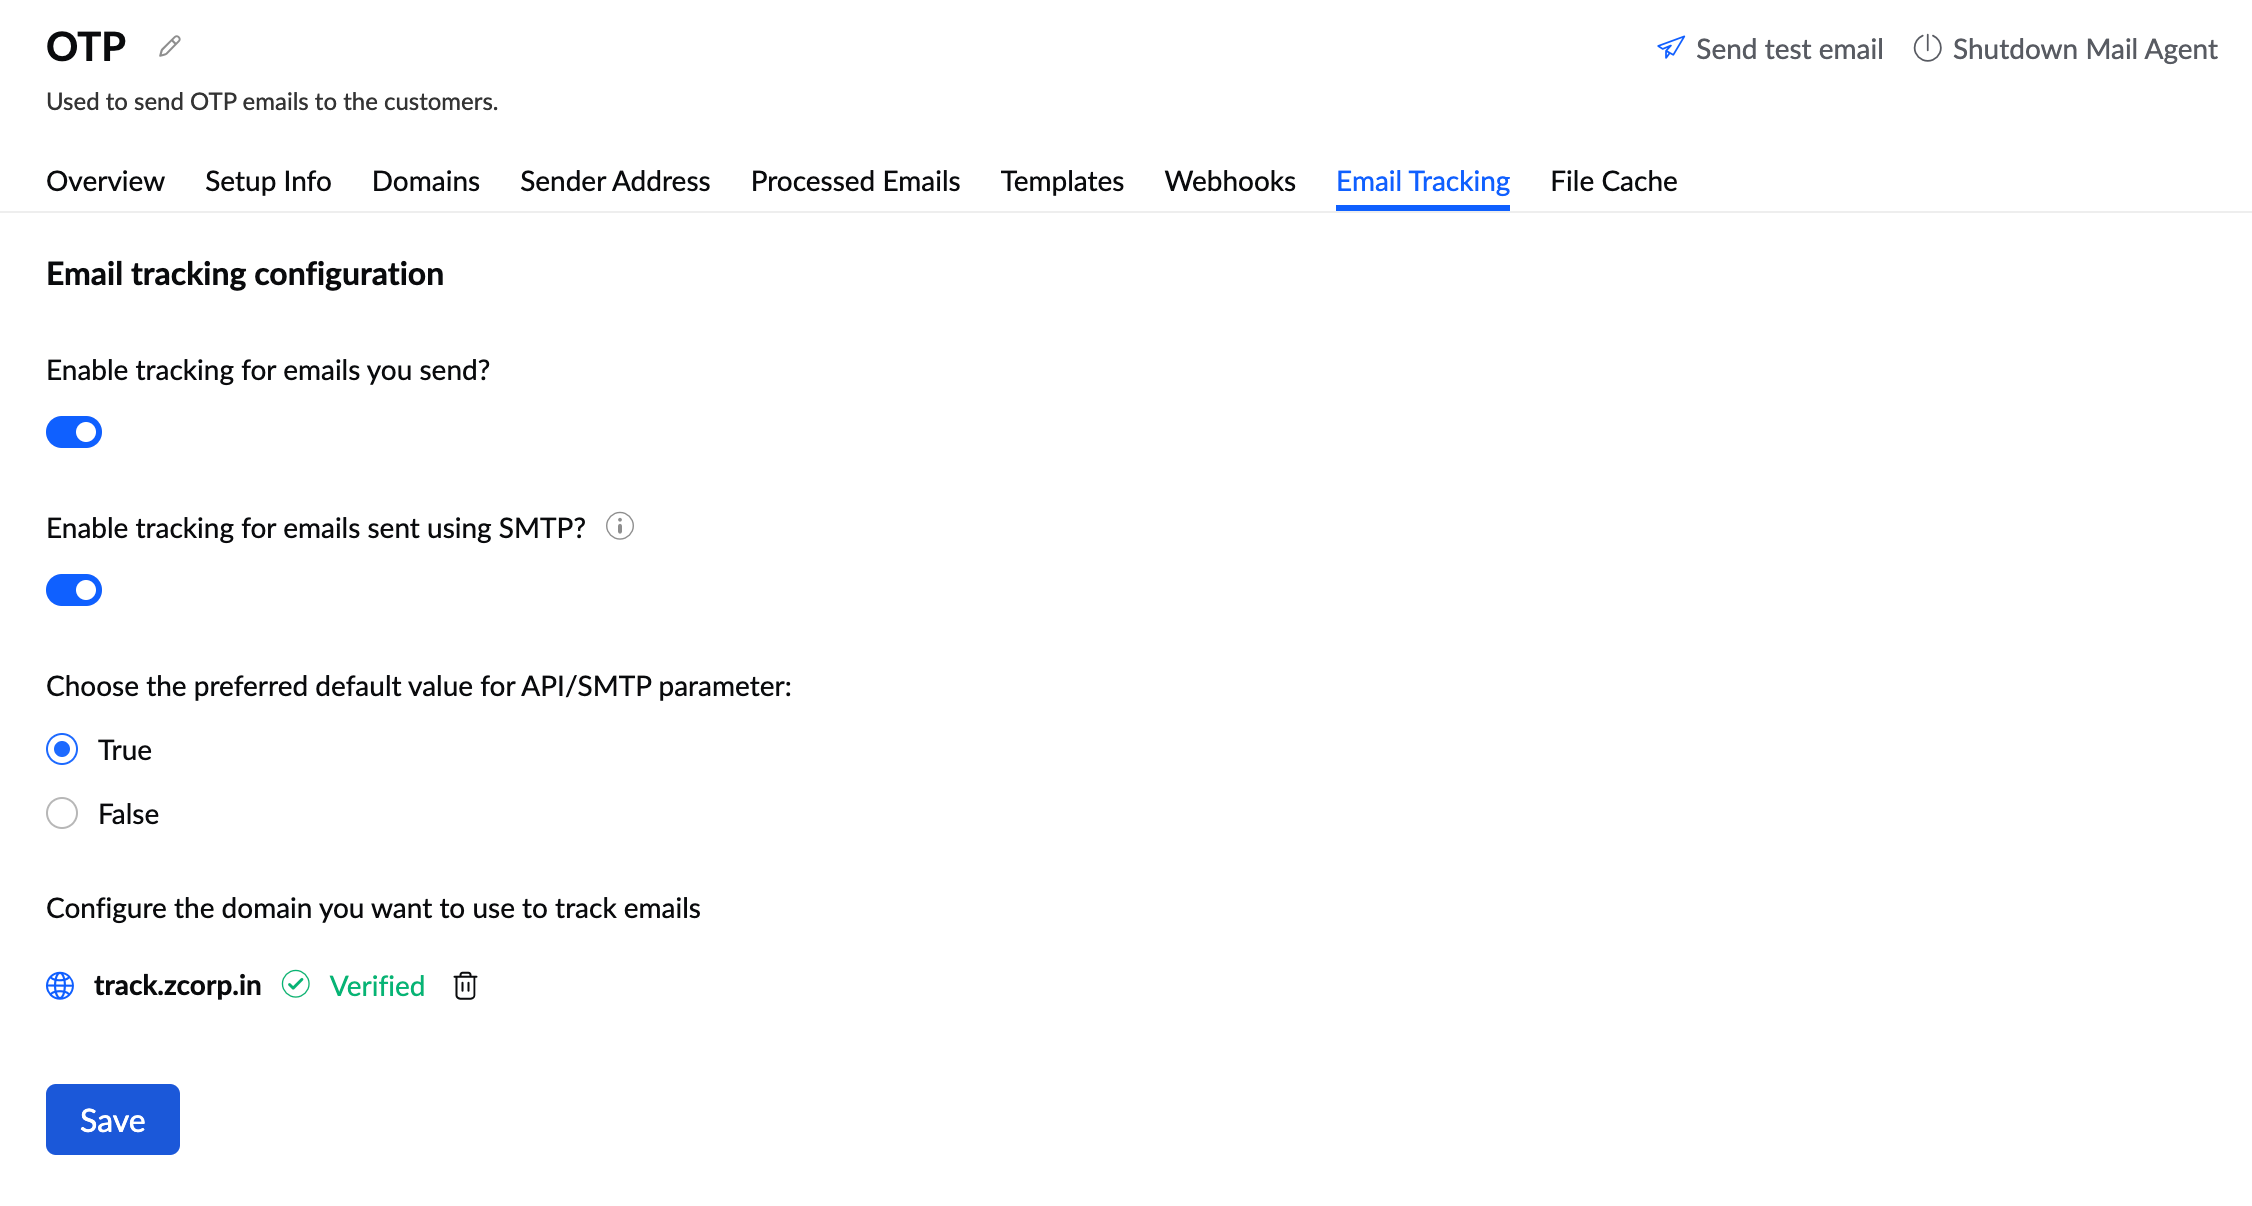Select the False radio button

61,813
